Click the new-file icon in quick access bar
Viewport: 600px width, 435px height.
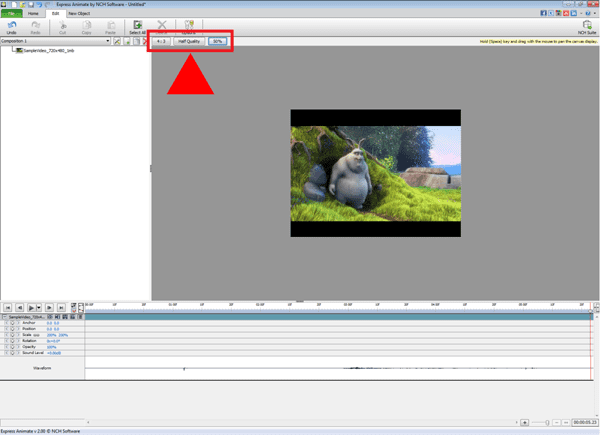pyautogui.click(x=14, y=4)
